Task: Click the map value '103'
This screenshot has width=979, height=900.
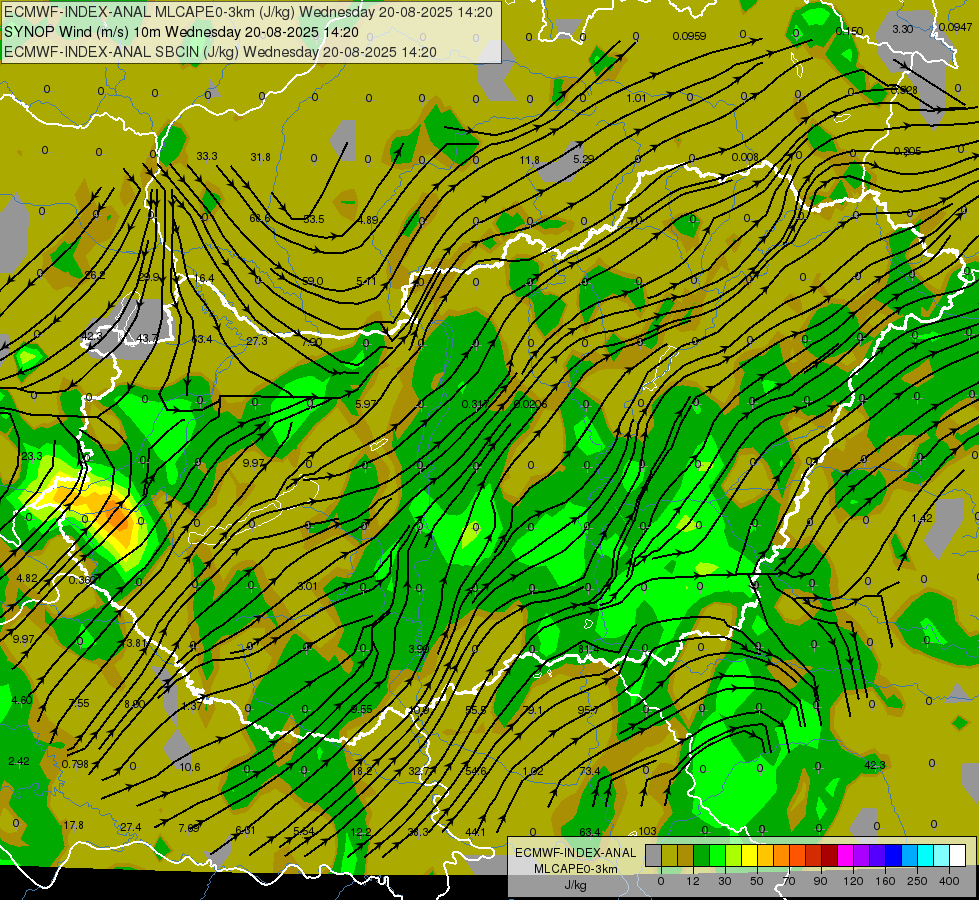Action: [647, 831]
